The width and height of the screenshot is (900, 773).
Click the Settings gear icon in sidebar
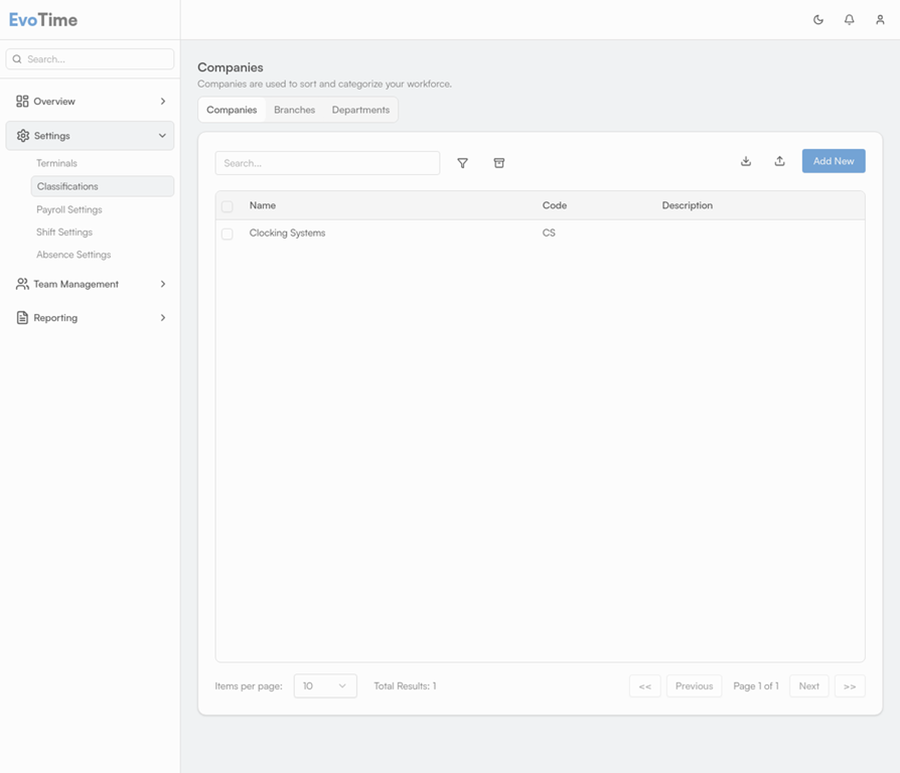pyautogui.click(x=23, y=136)
